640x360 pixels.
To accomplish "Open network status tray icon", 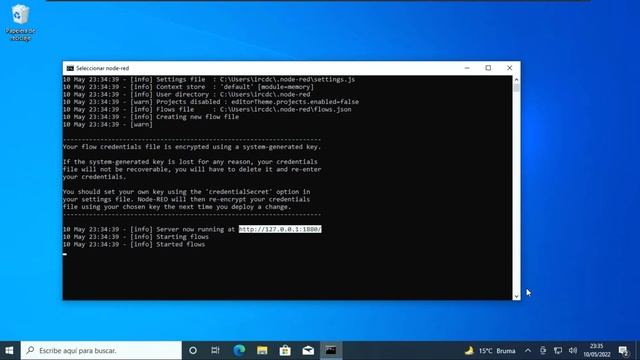I will click(x=558, y=351).
